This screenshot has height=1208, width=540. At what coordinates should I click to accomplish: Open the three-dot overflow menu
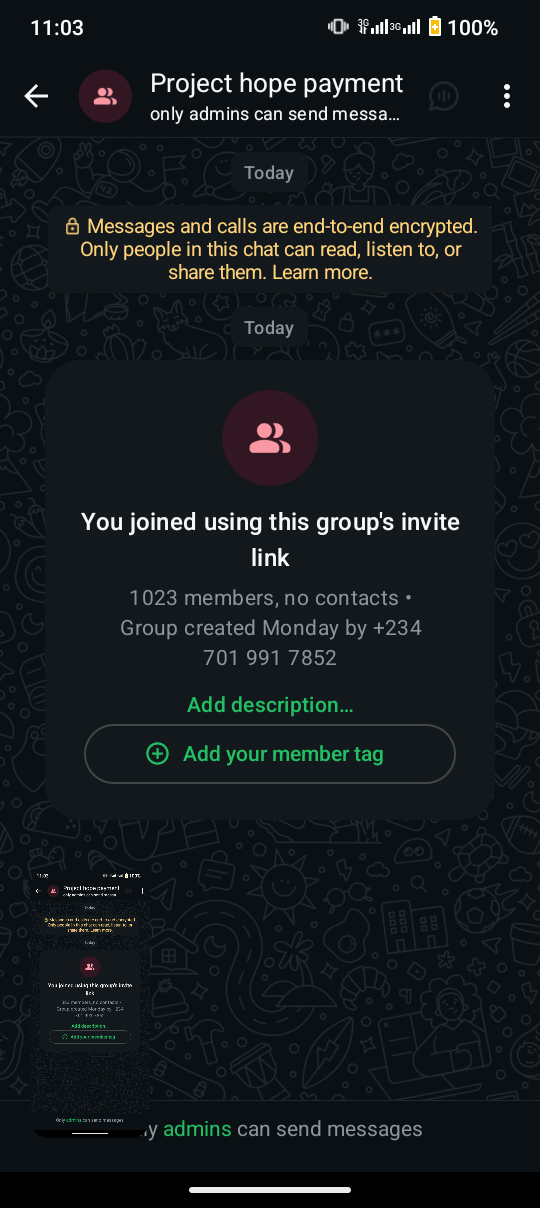pos(507,96)
